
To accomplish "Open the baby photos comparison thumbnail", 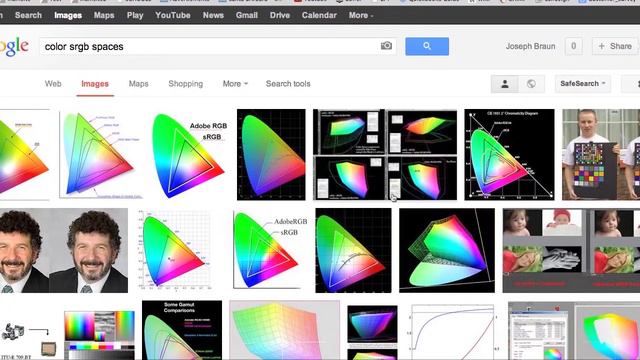I will pos(571,250).
